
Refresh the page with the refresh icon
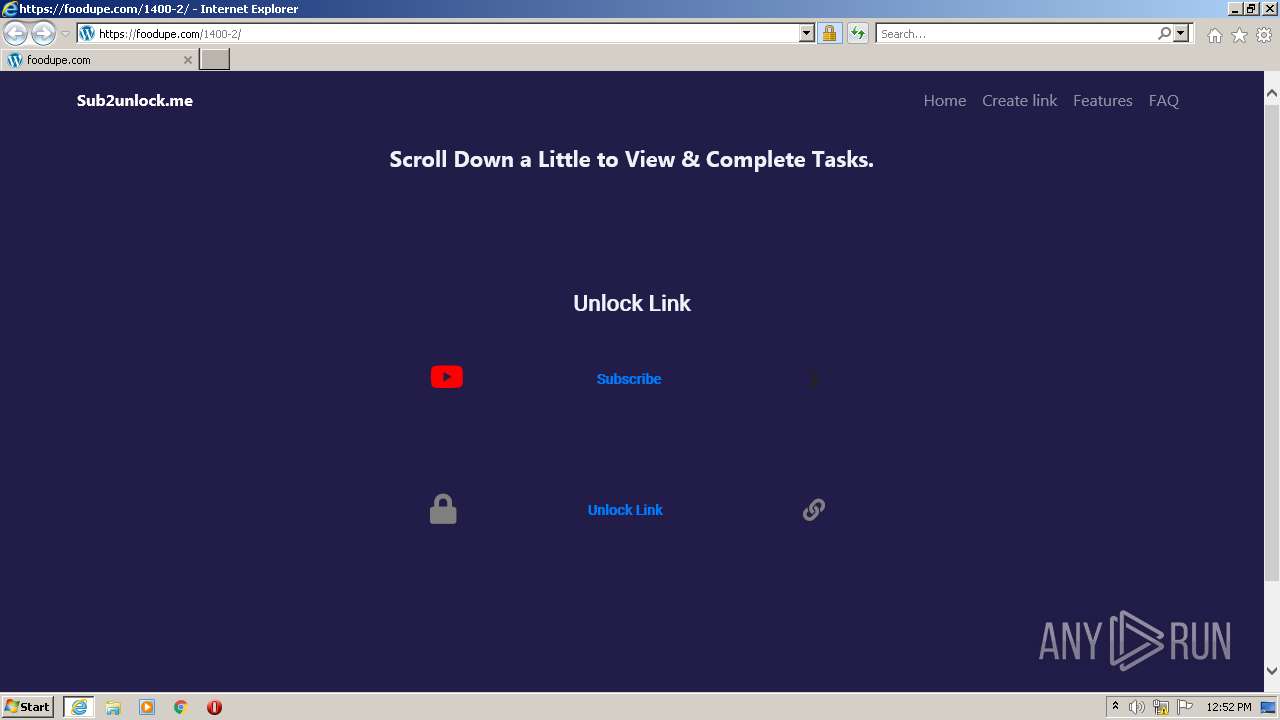click(857, 33)
